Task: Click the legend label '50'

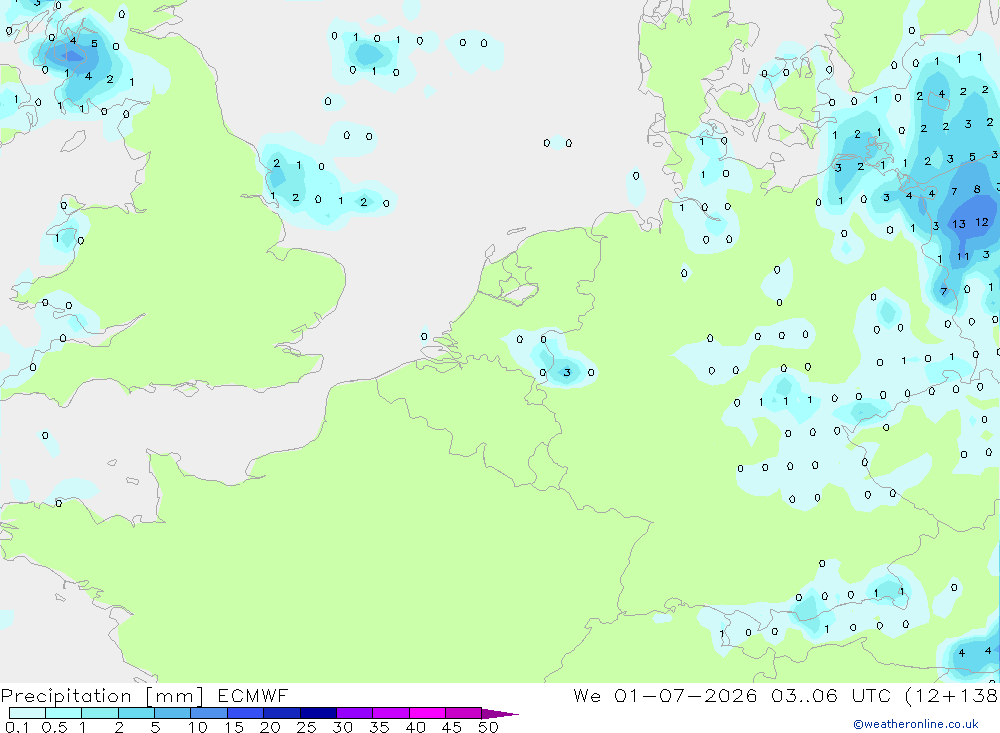Action: click(x=489, y=727)
